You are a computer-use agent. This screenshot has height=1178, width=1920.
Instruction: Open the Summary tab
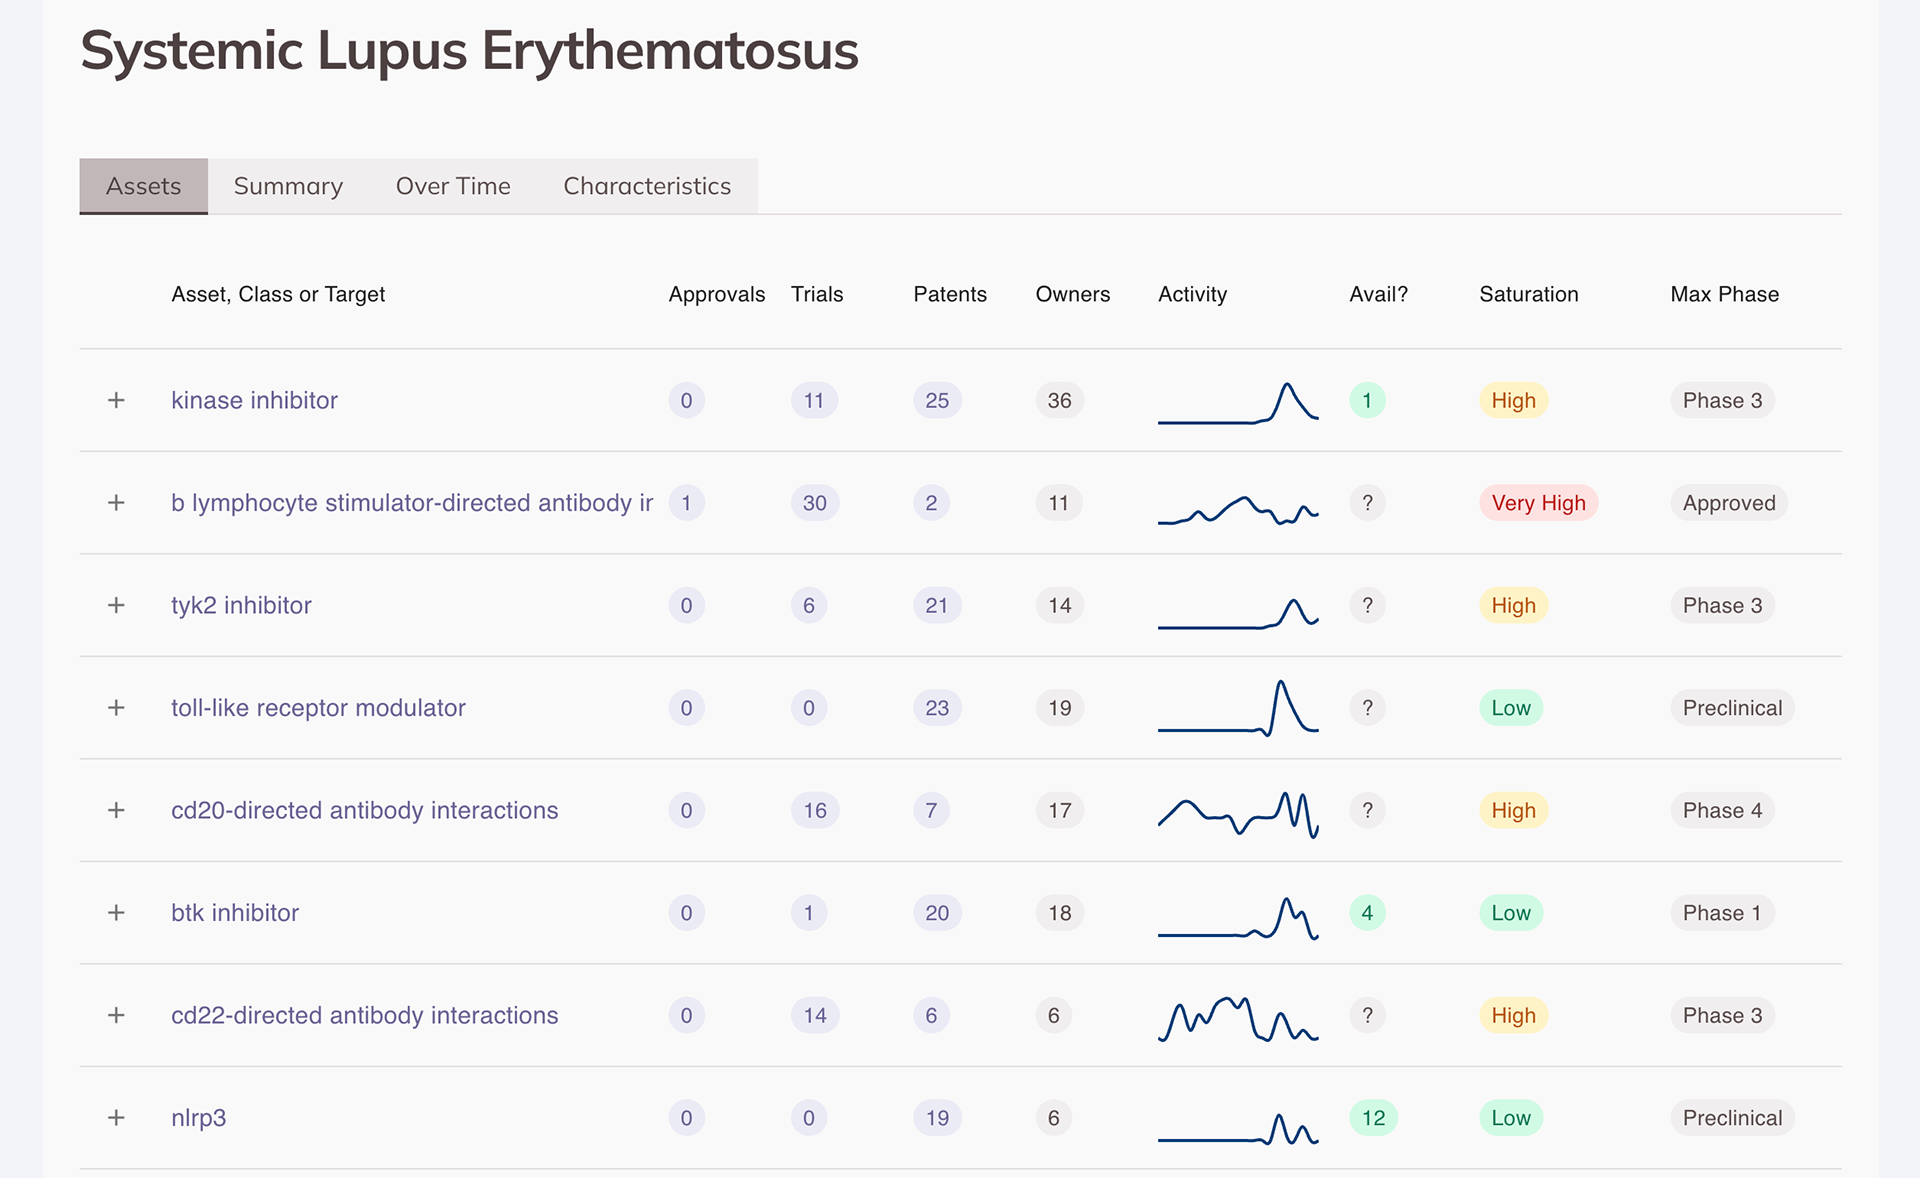[288, 186]
